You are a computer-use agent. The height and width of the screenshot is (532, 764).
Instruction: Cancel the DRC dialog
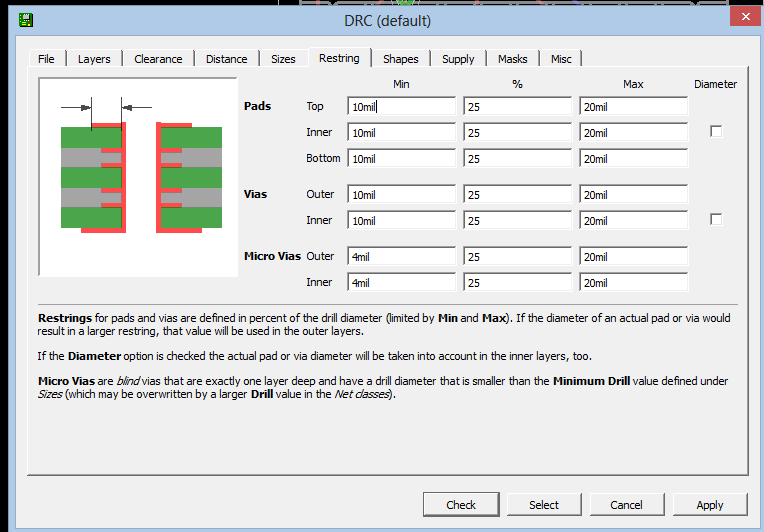(626, 505)
